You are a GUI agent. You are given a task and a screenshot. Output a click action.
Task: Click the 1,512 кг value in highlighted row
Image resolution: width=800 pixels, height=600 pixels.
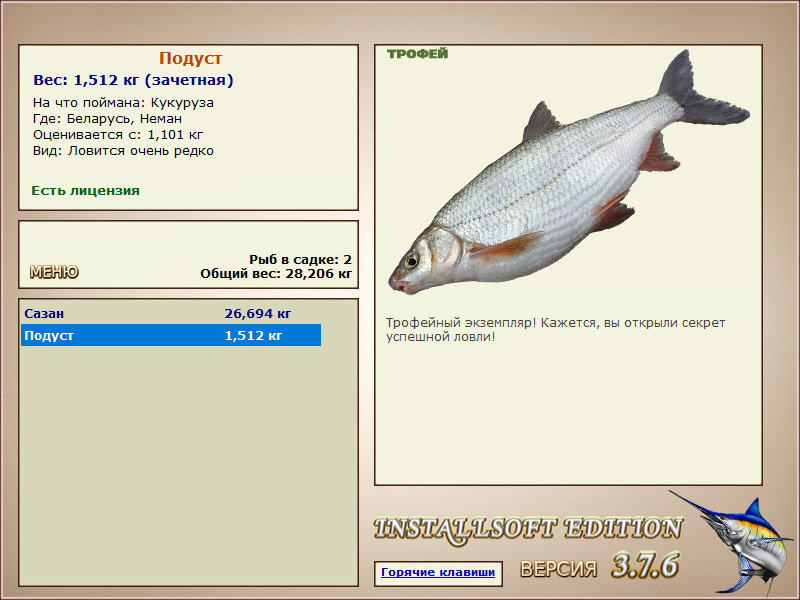click(x=253, y=335)
